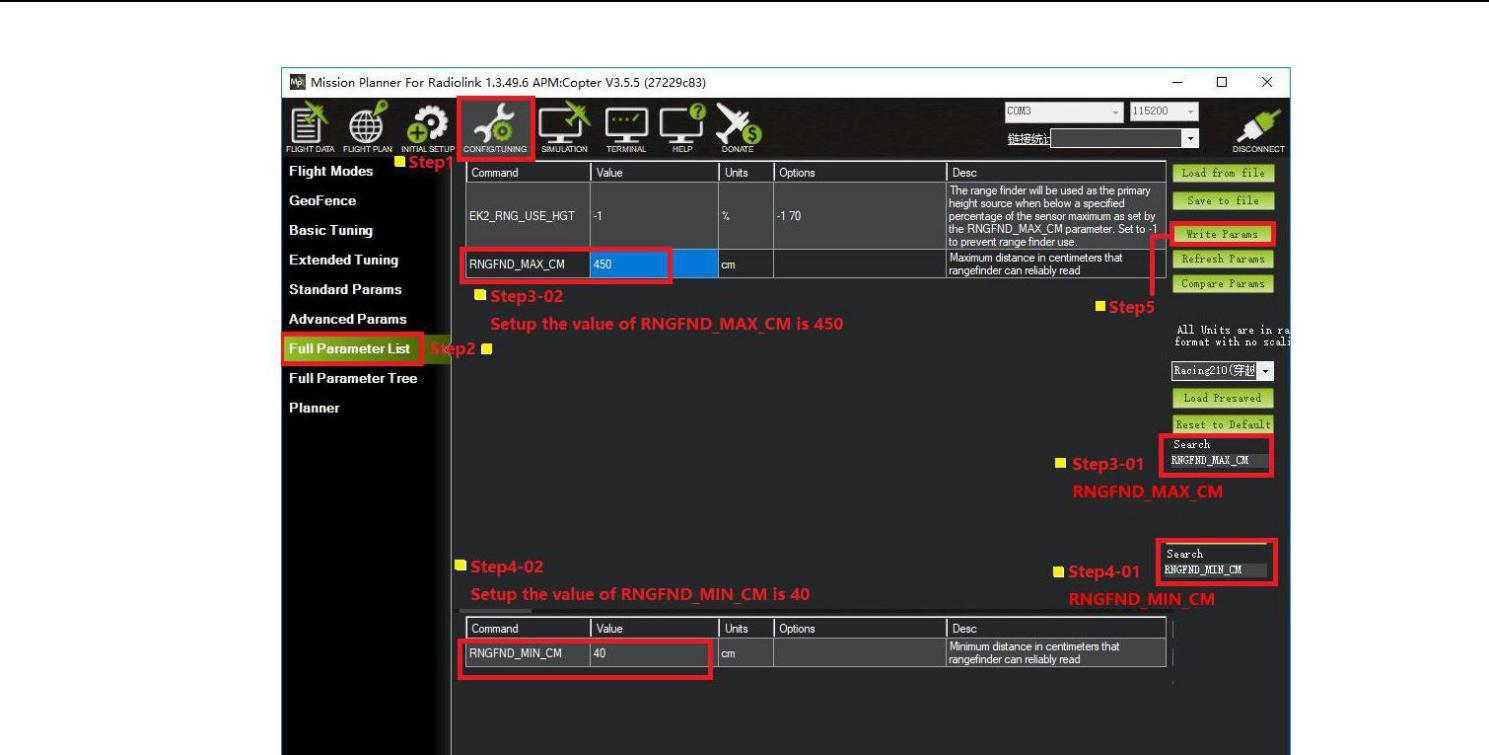Click the Load Presaved button
The height and width of the screenshot is (755, 1489).
1222,398
